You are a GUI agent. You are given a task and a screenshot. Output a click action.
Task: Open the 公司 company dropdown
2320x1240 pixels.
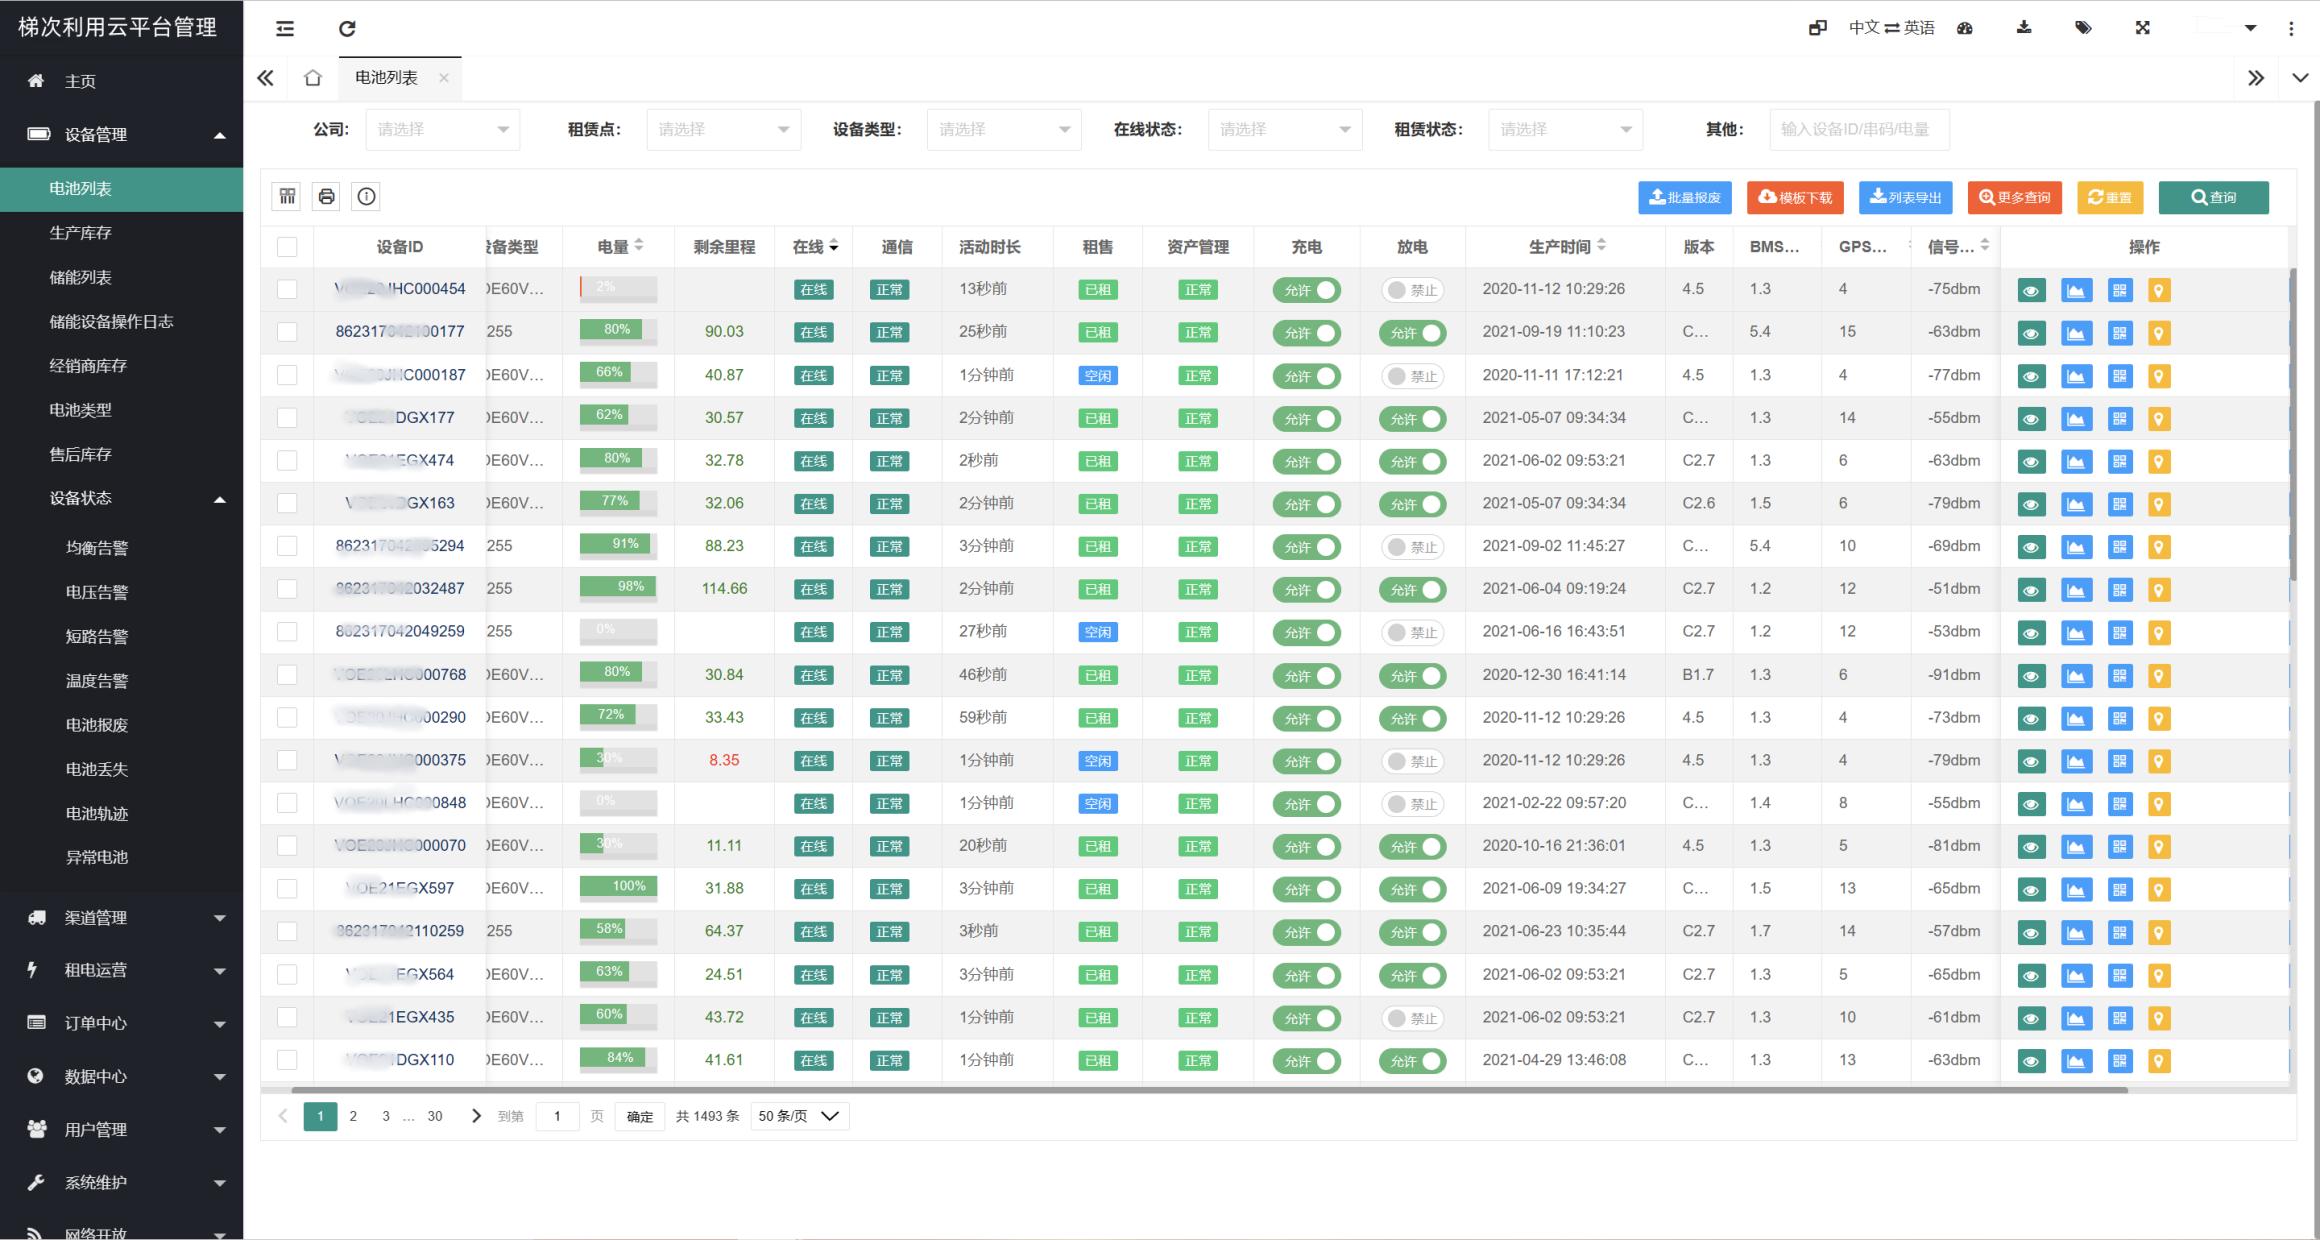click(442, 130)
